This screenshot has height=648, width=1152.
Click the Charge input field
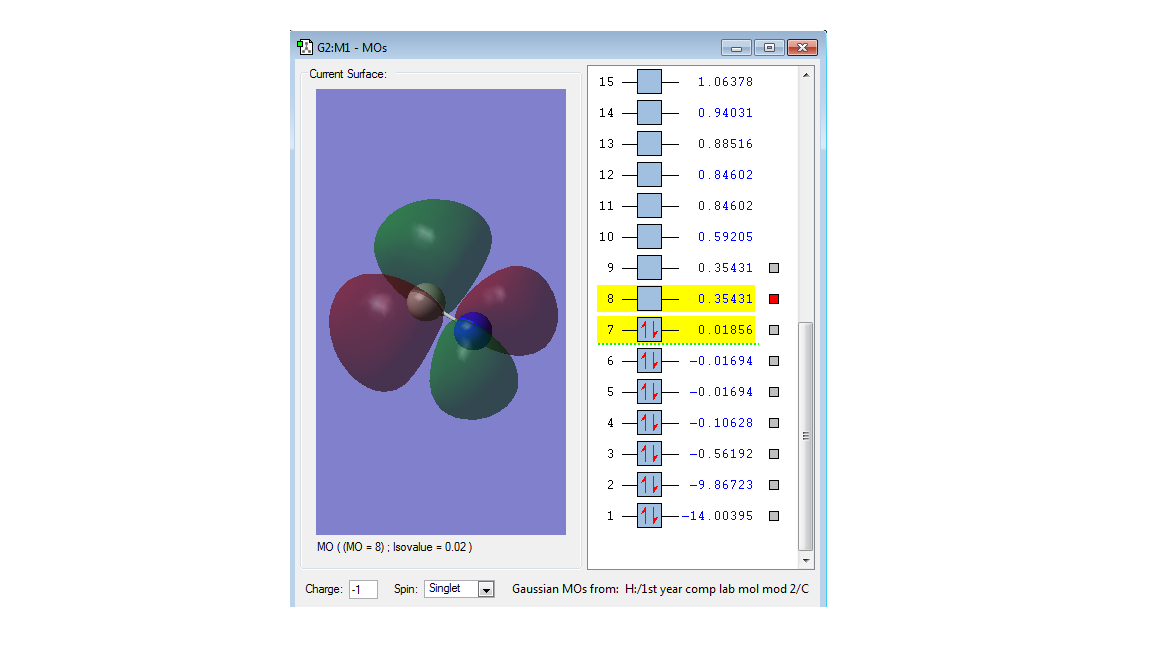coord(363,589)
